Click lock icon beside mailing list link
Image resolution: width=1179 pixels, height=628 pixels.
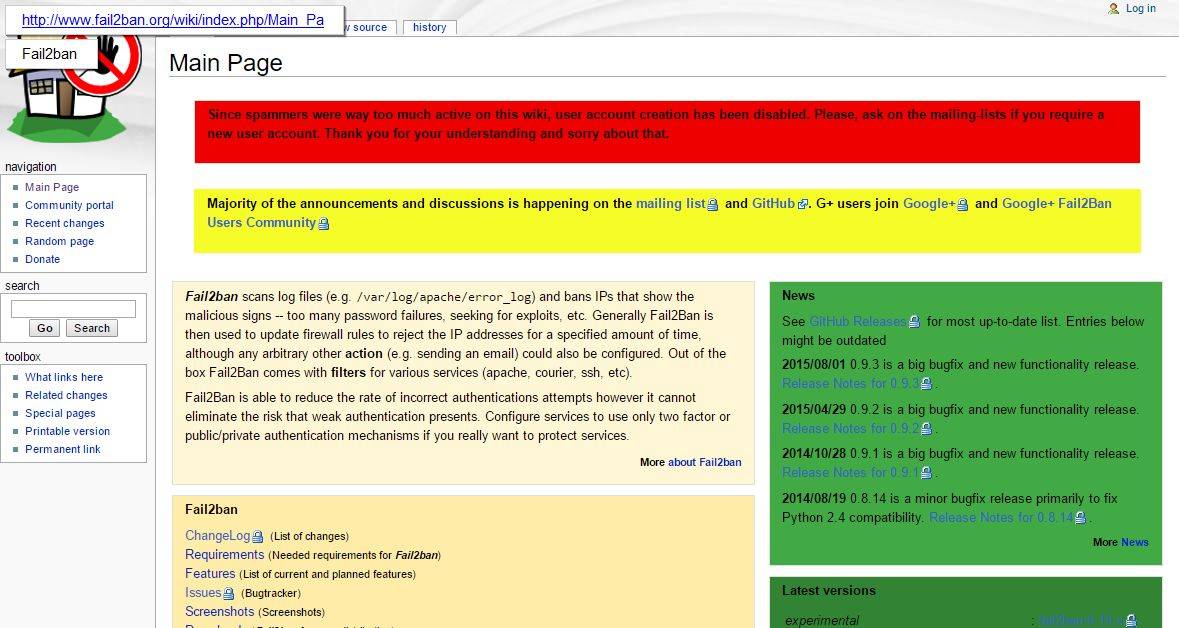[713, 205]
